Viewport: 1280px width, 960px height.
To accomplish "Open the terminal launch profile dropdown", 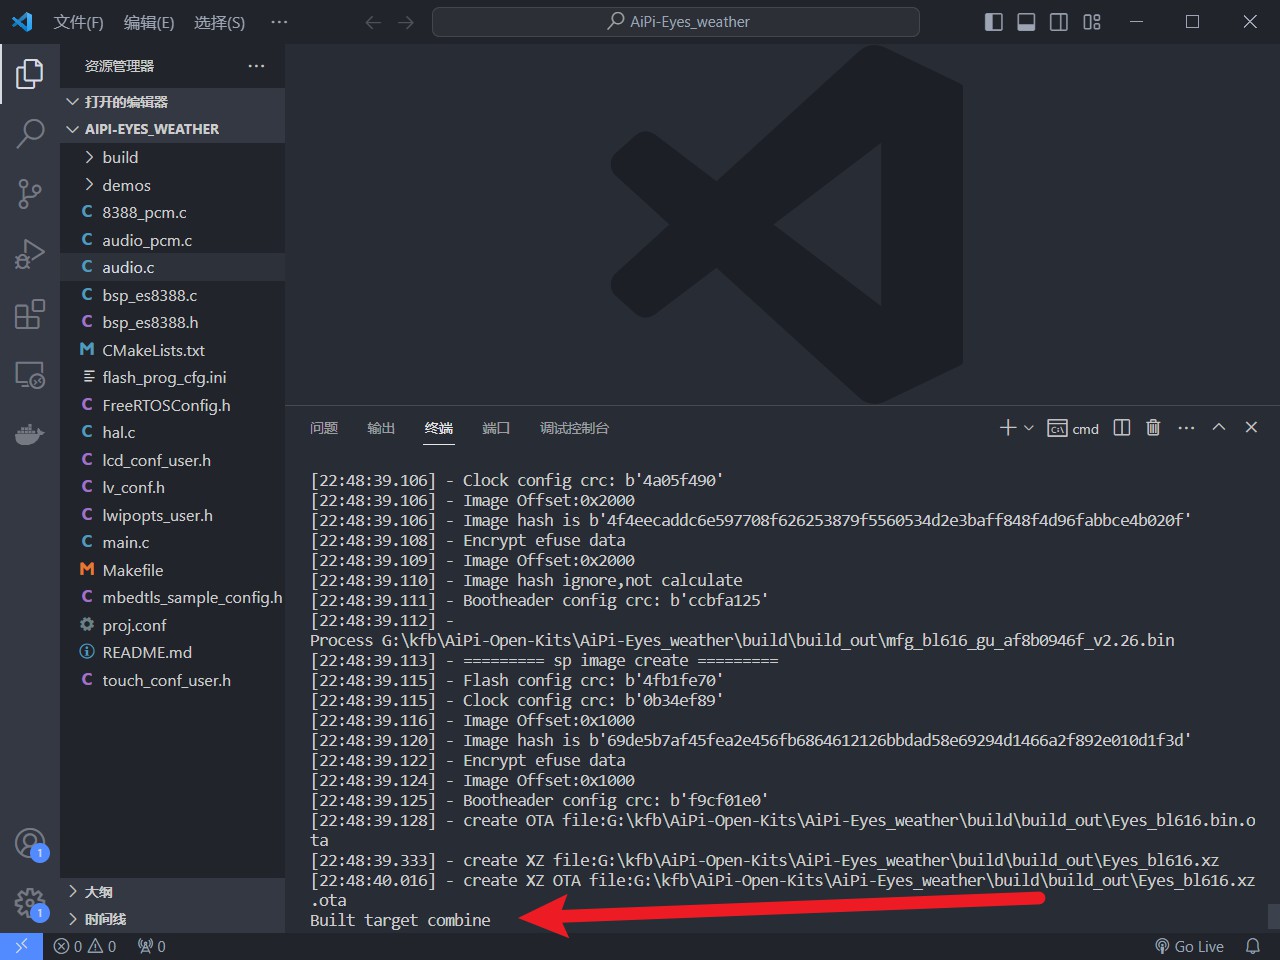I will [1029, 428].
